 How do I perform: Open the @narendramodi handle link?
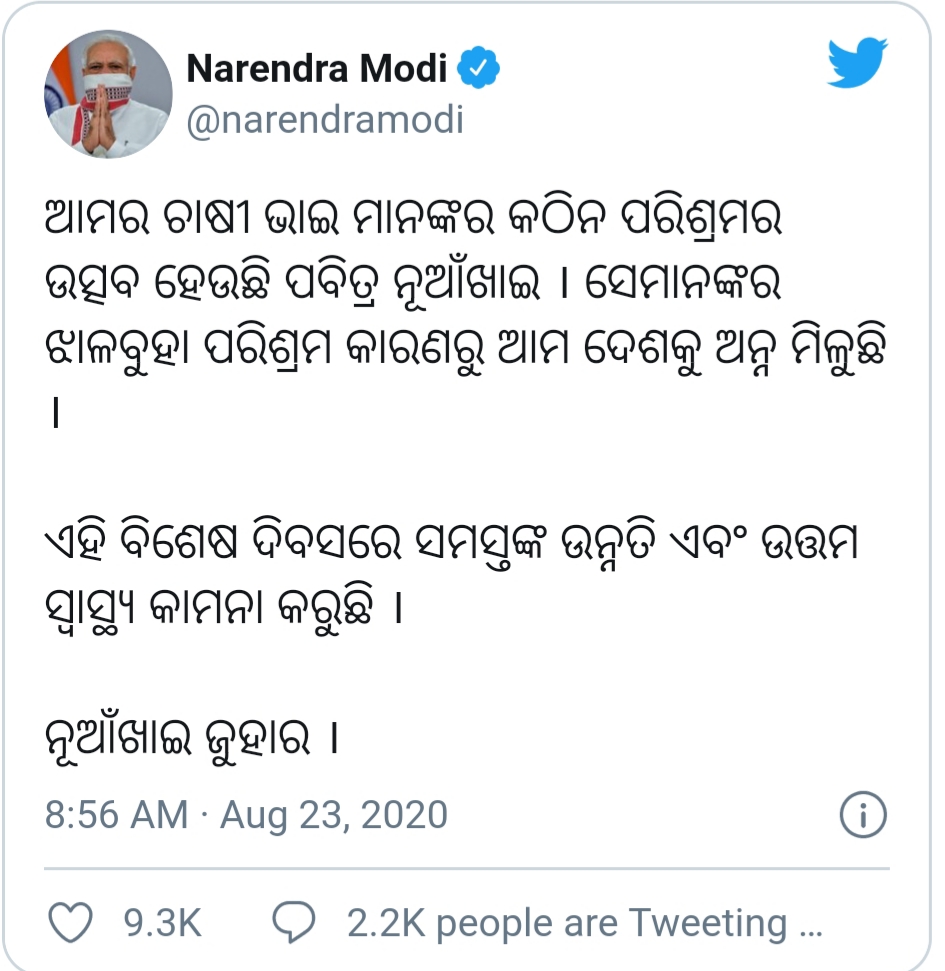(325, 119)
